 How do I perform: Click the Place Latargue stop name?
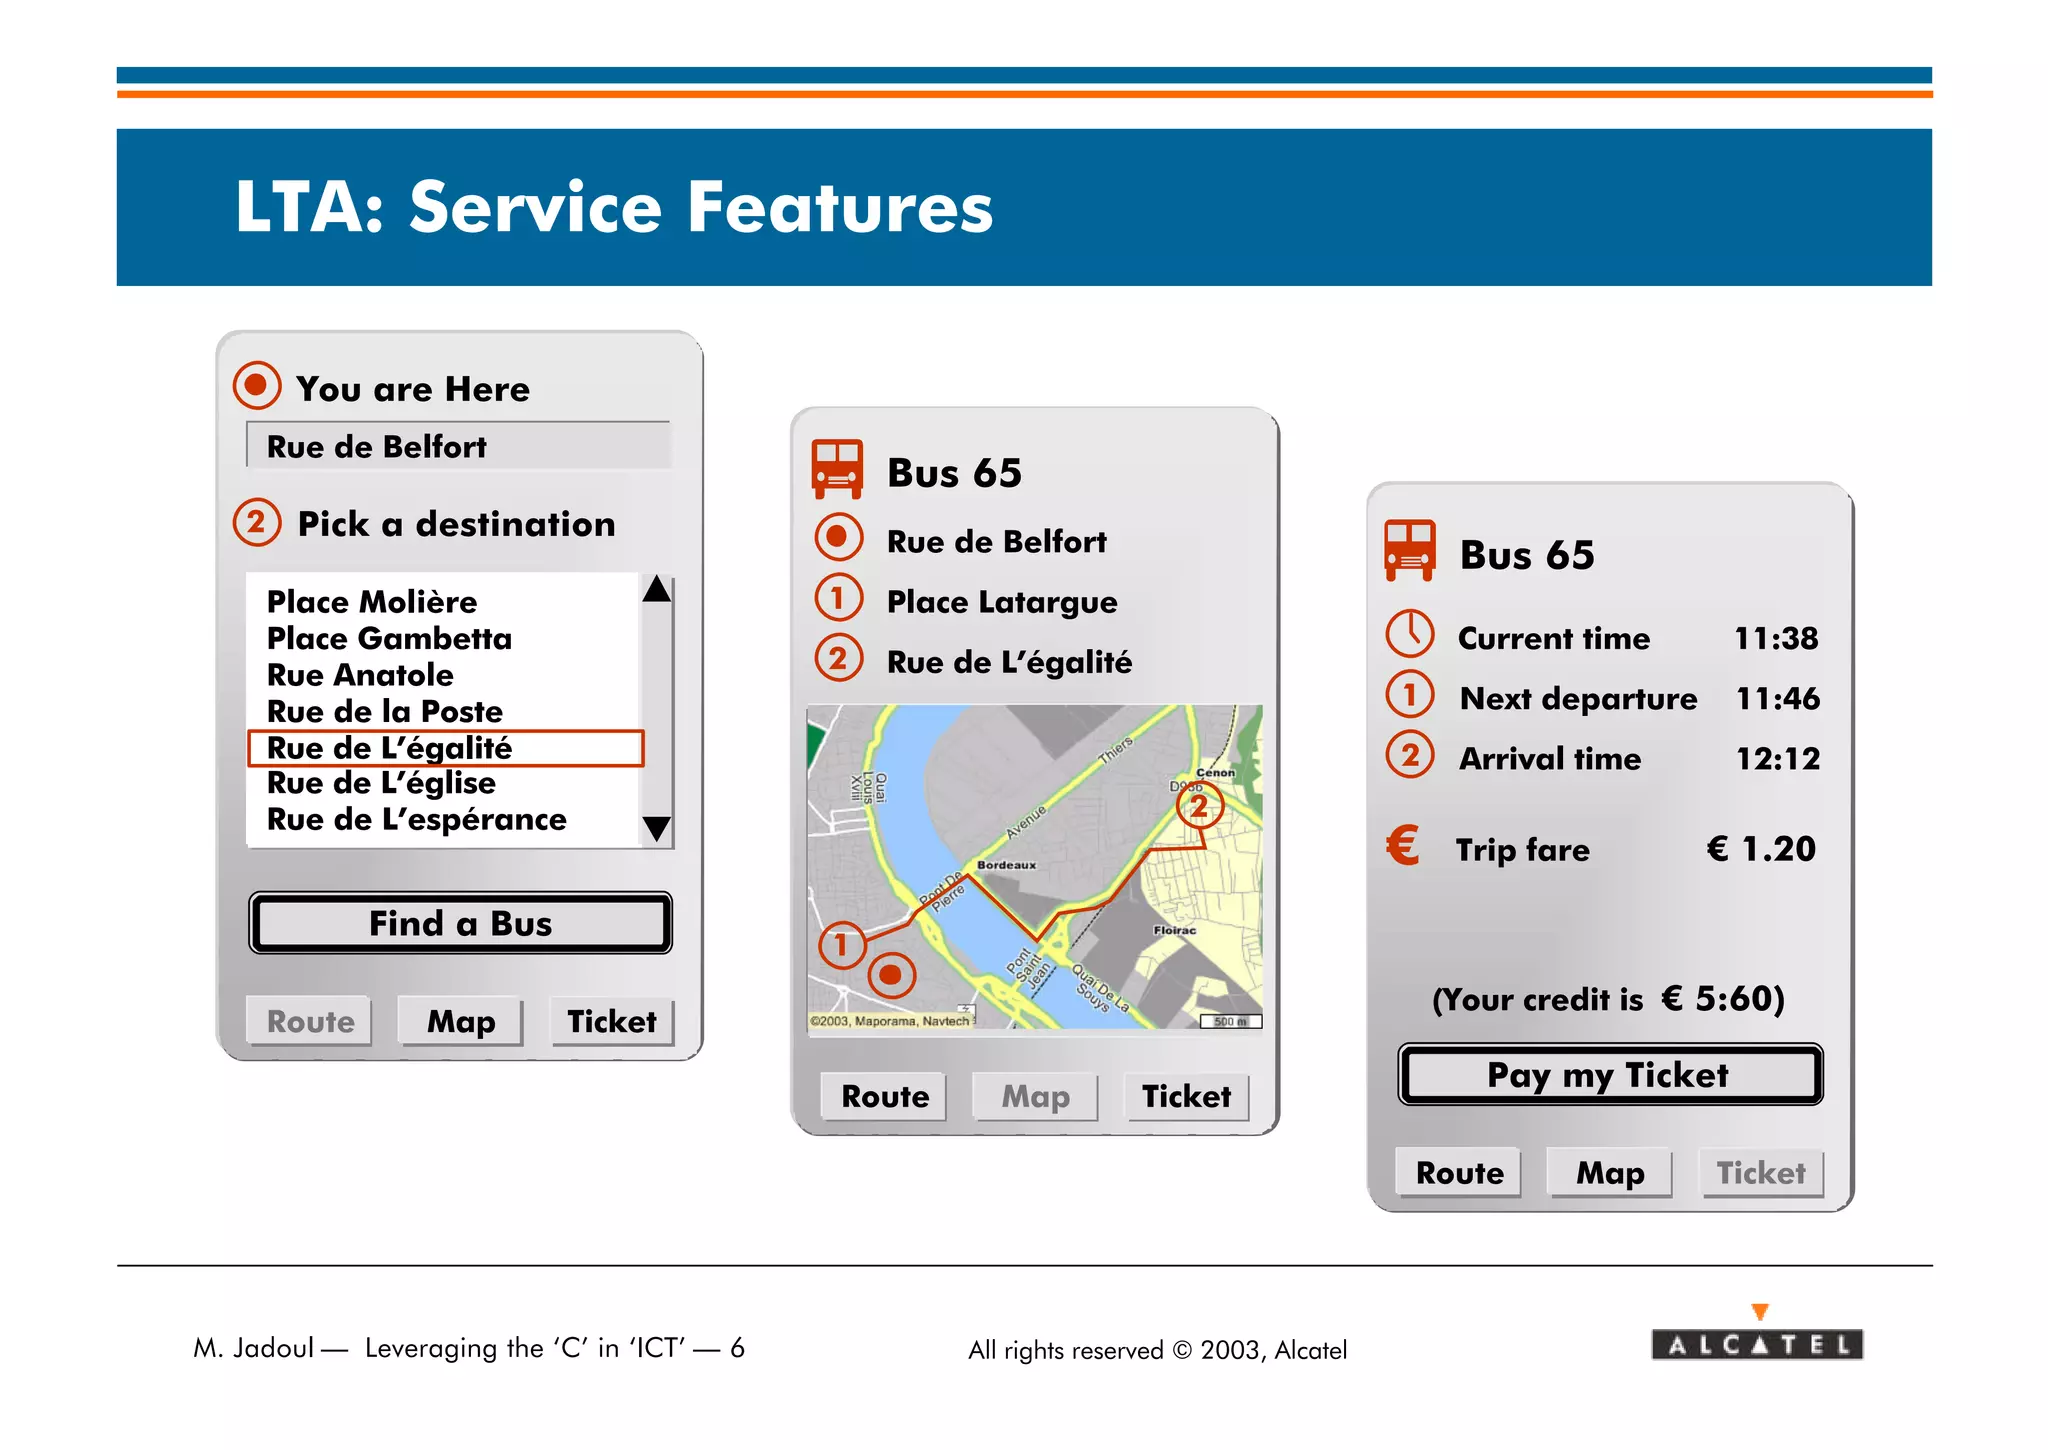point(1002,602)
